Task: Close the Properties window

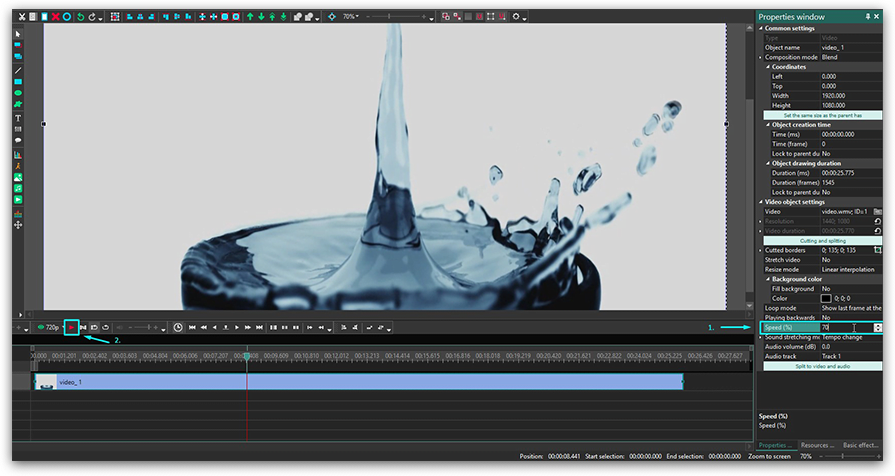Action: (877, 17)
